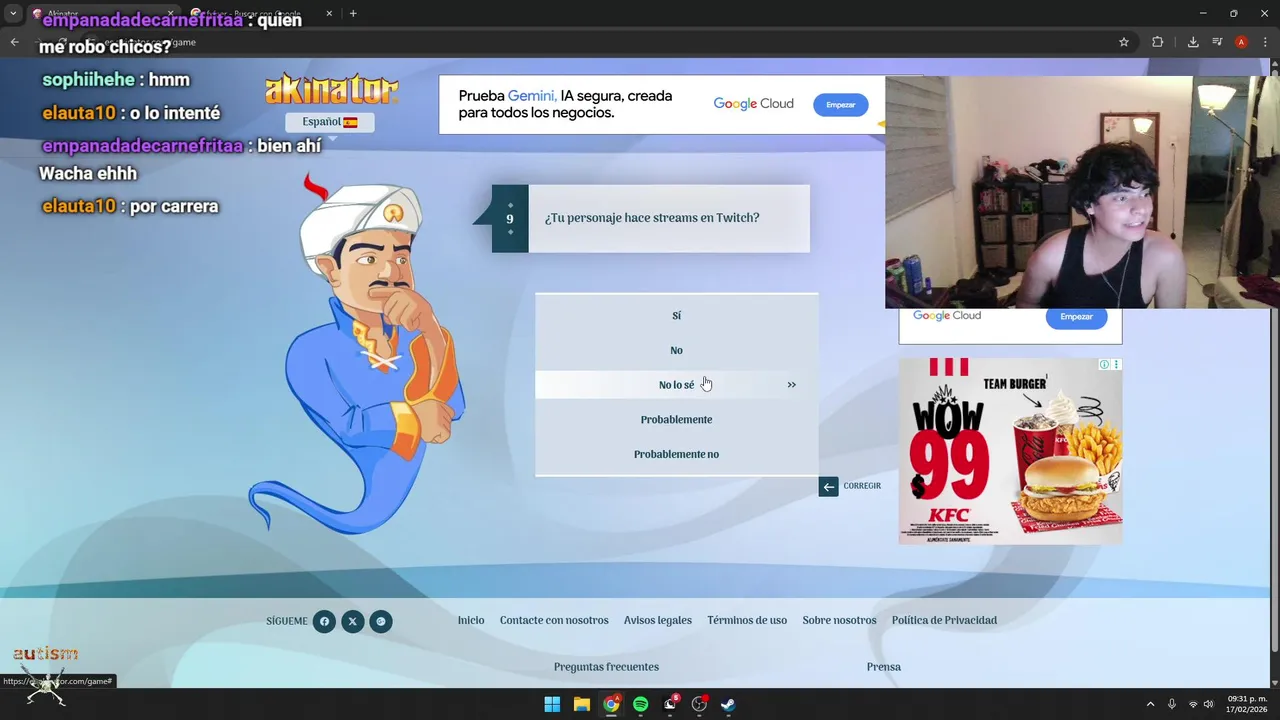
Task: Open 'Preguntas frecuentes' link
Action: click(x=606, y=667)
